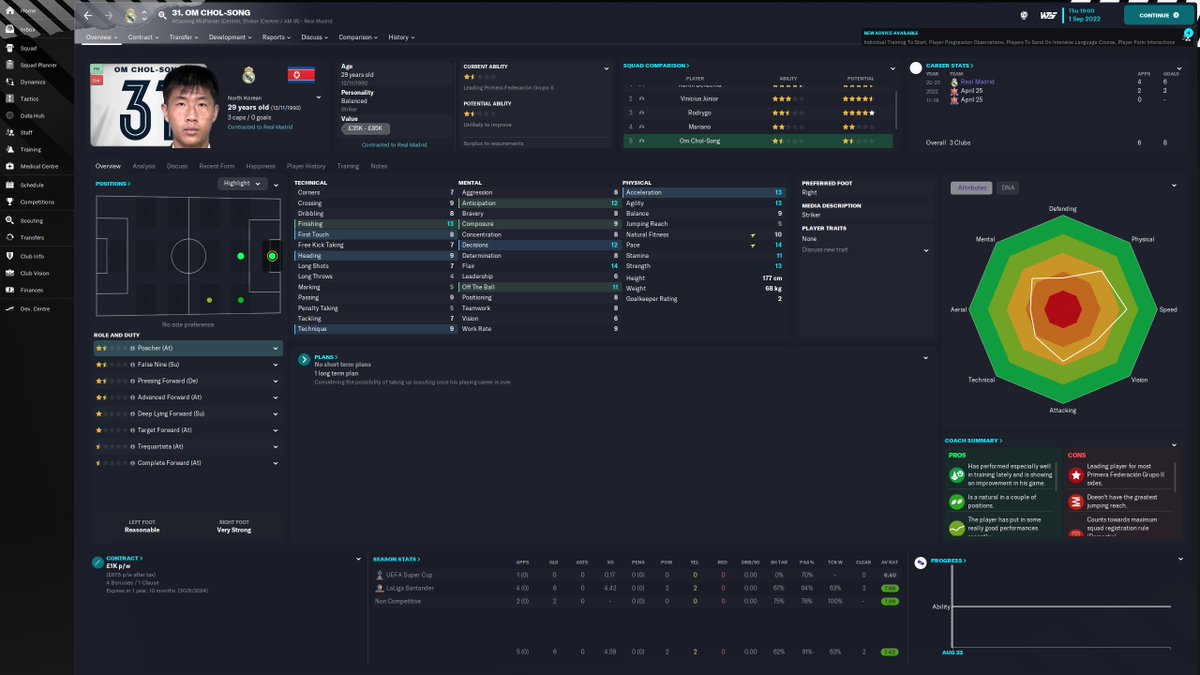Screen dimensions: 1200x675
Task: Open the Reports menu
Action: 277,37
